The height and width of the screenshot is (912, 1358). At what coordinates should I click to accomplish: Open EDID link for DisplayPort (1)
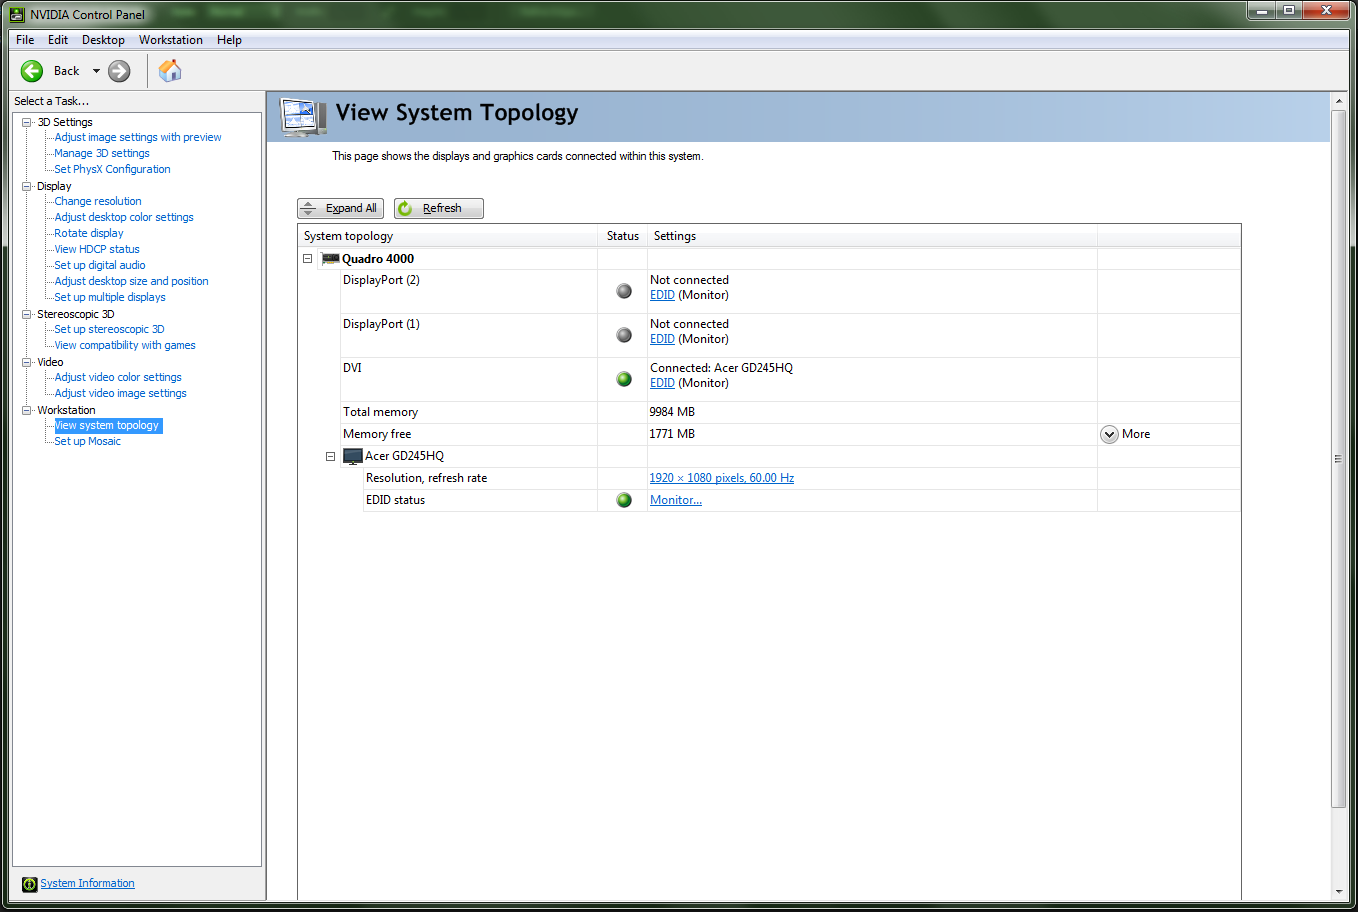click(662, 339)
